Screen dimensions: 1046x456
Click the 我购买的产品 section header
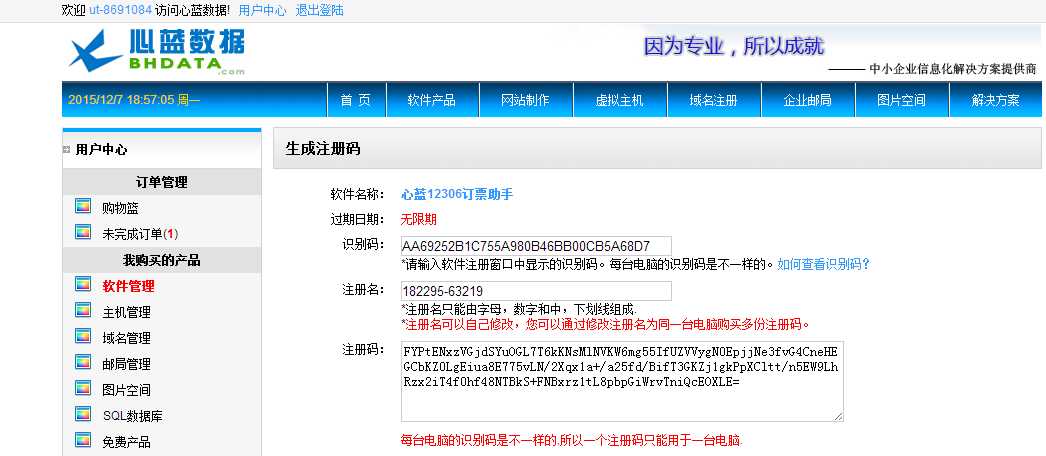(x=161, y=260)
